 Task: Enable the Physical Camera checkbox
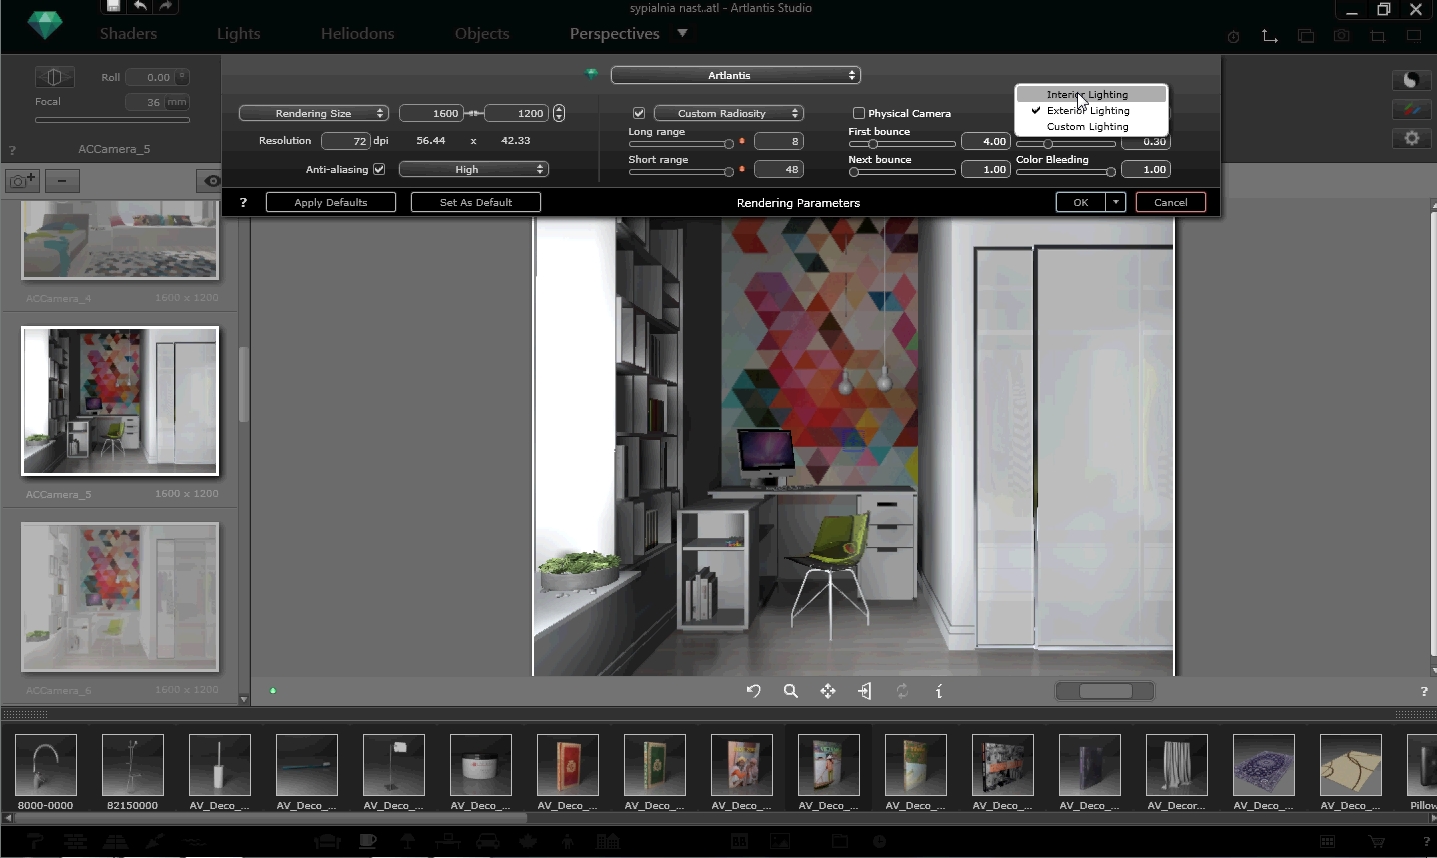pyautogui.click(x=858, y=113)
